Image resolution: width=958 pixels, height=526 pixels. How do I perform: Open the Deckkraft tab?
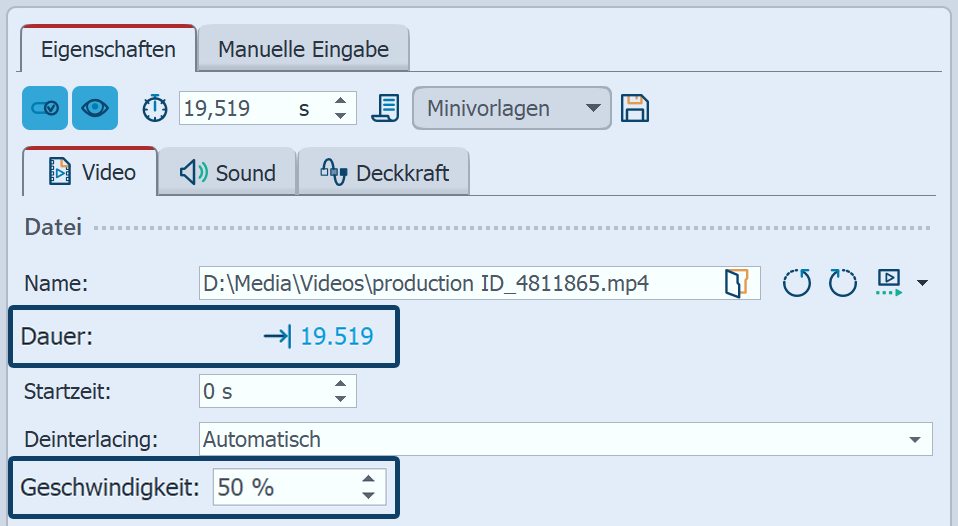[x=384, y=172]
